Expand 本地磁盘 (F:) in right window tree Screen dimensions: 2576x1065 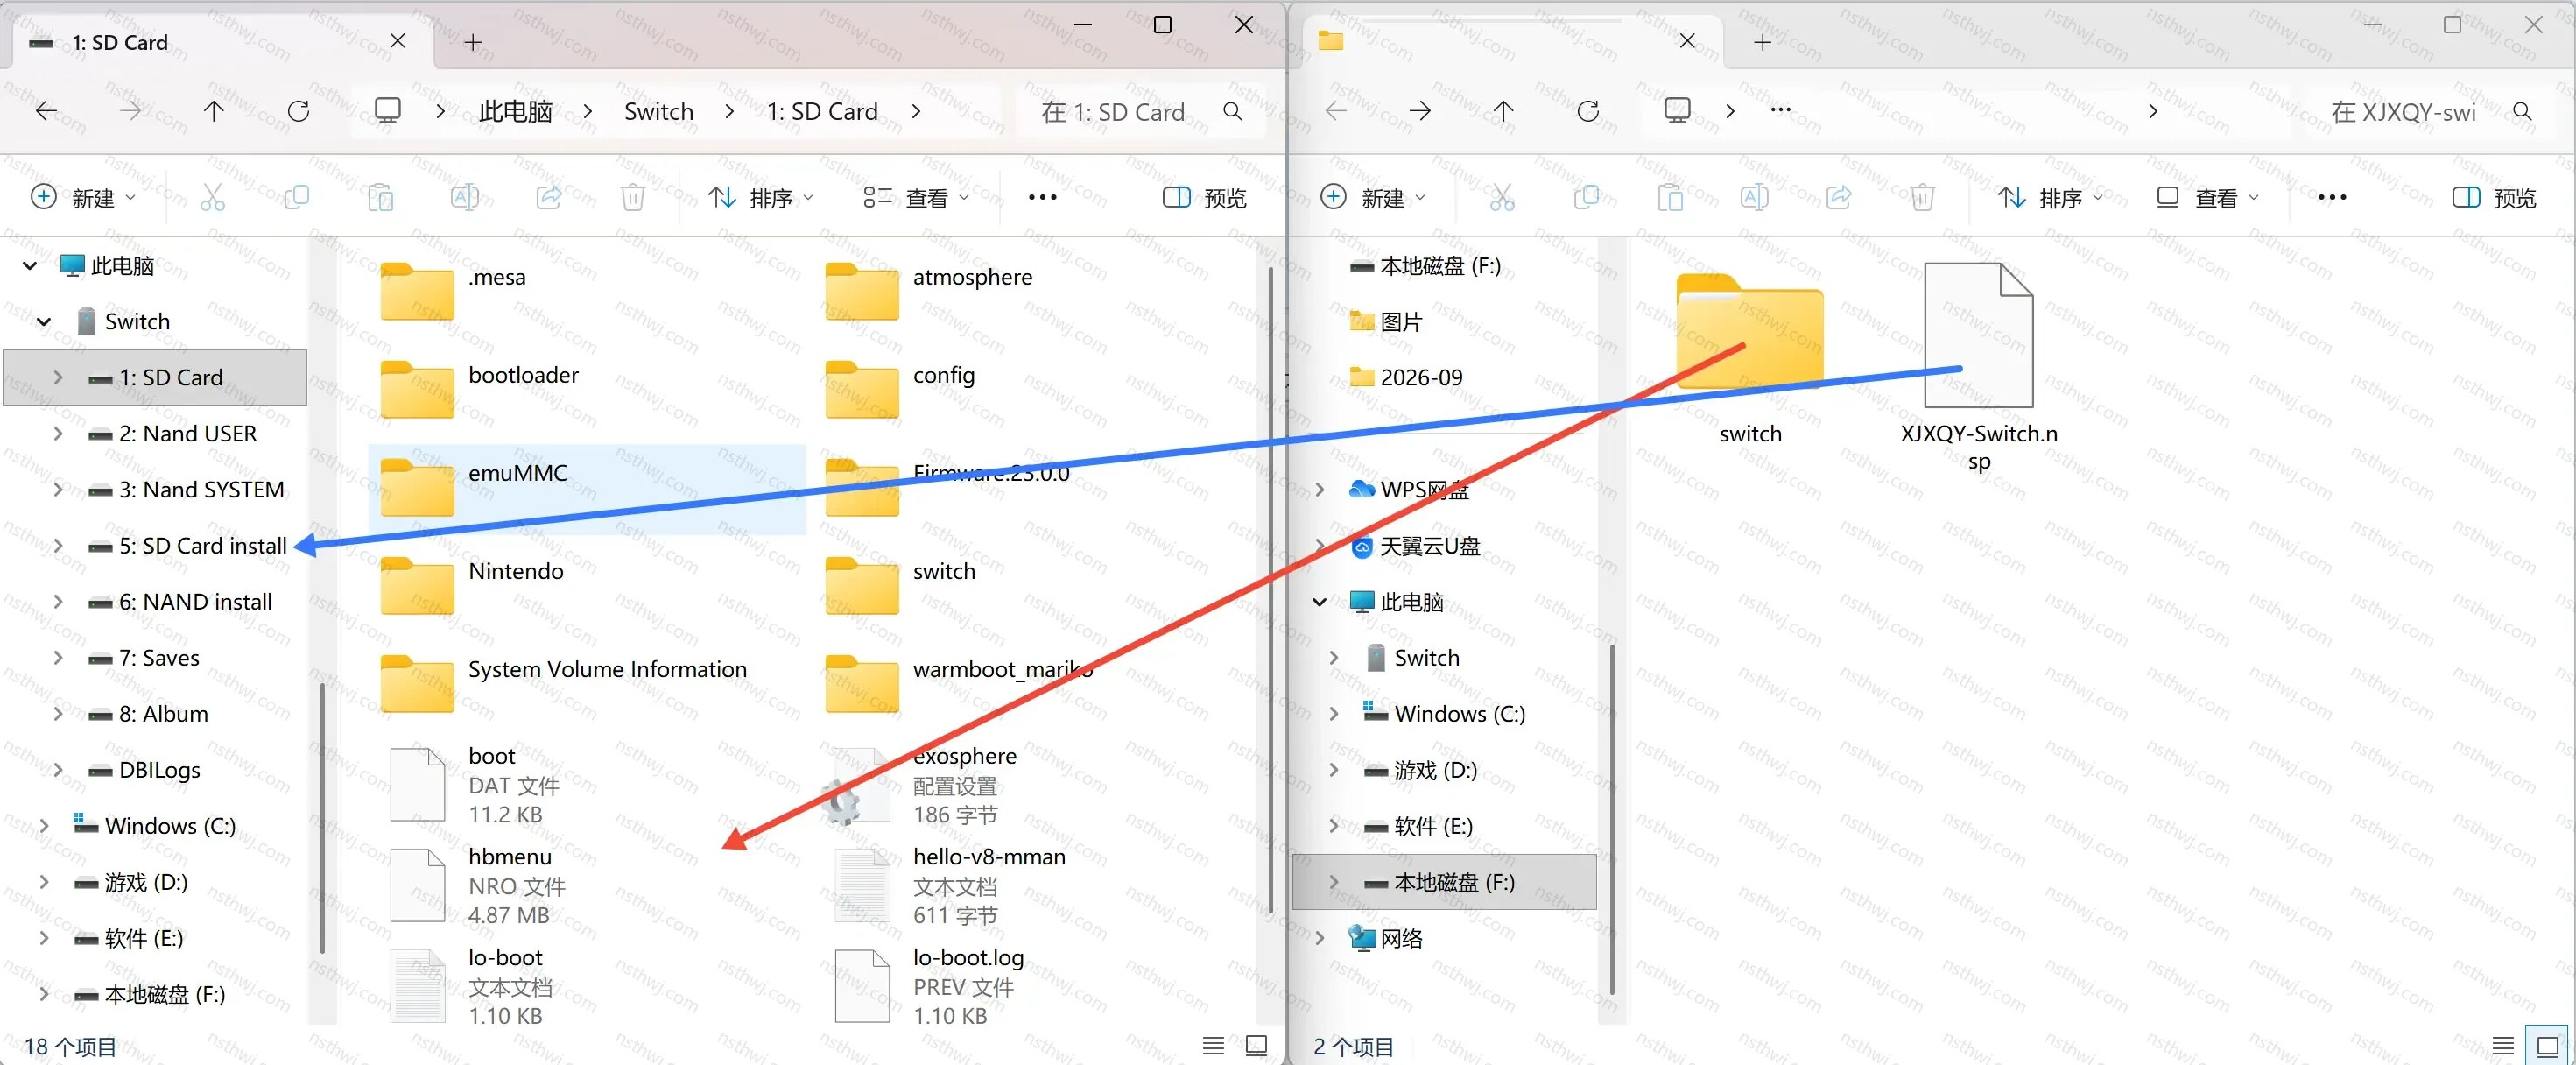[1333, 881]
